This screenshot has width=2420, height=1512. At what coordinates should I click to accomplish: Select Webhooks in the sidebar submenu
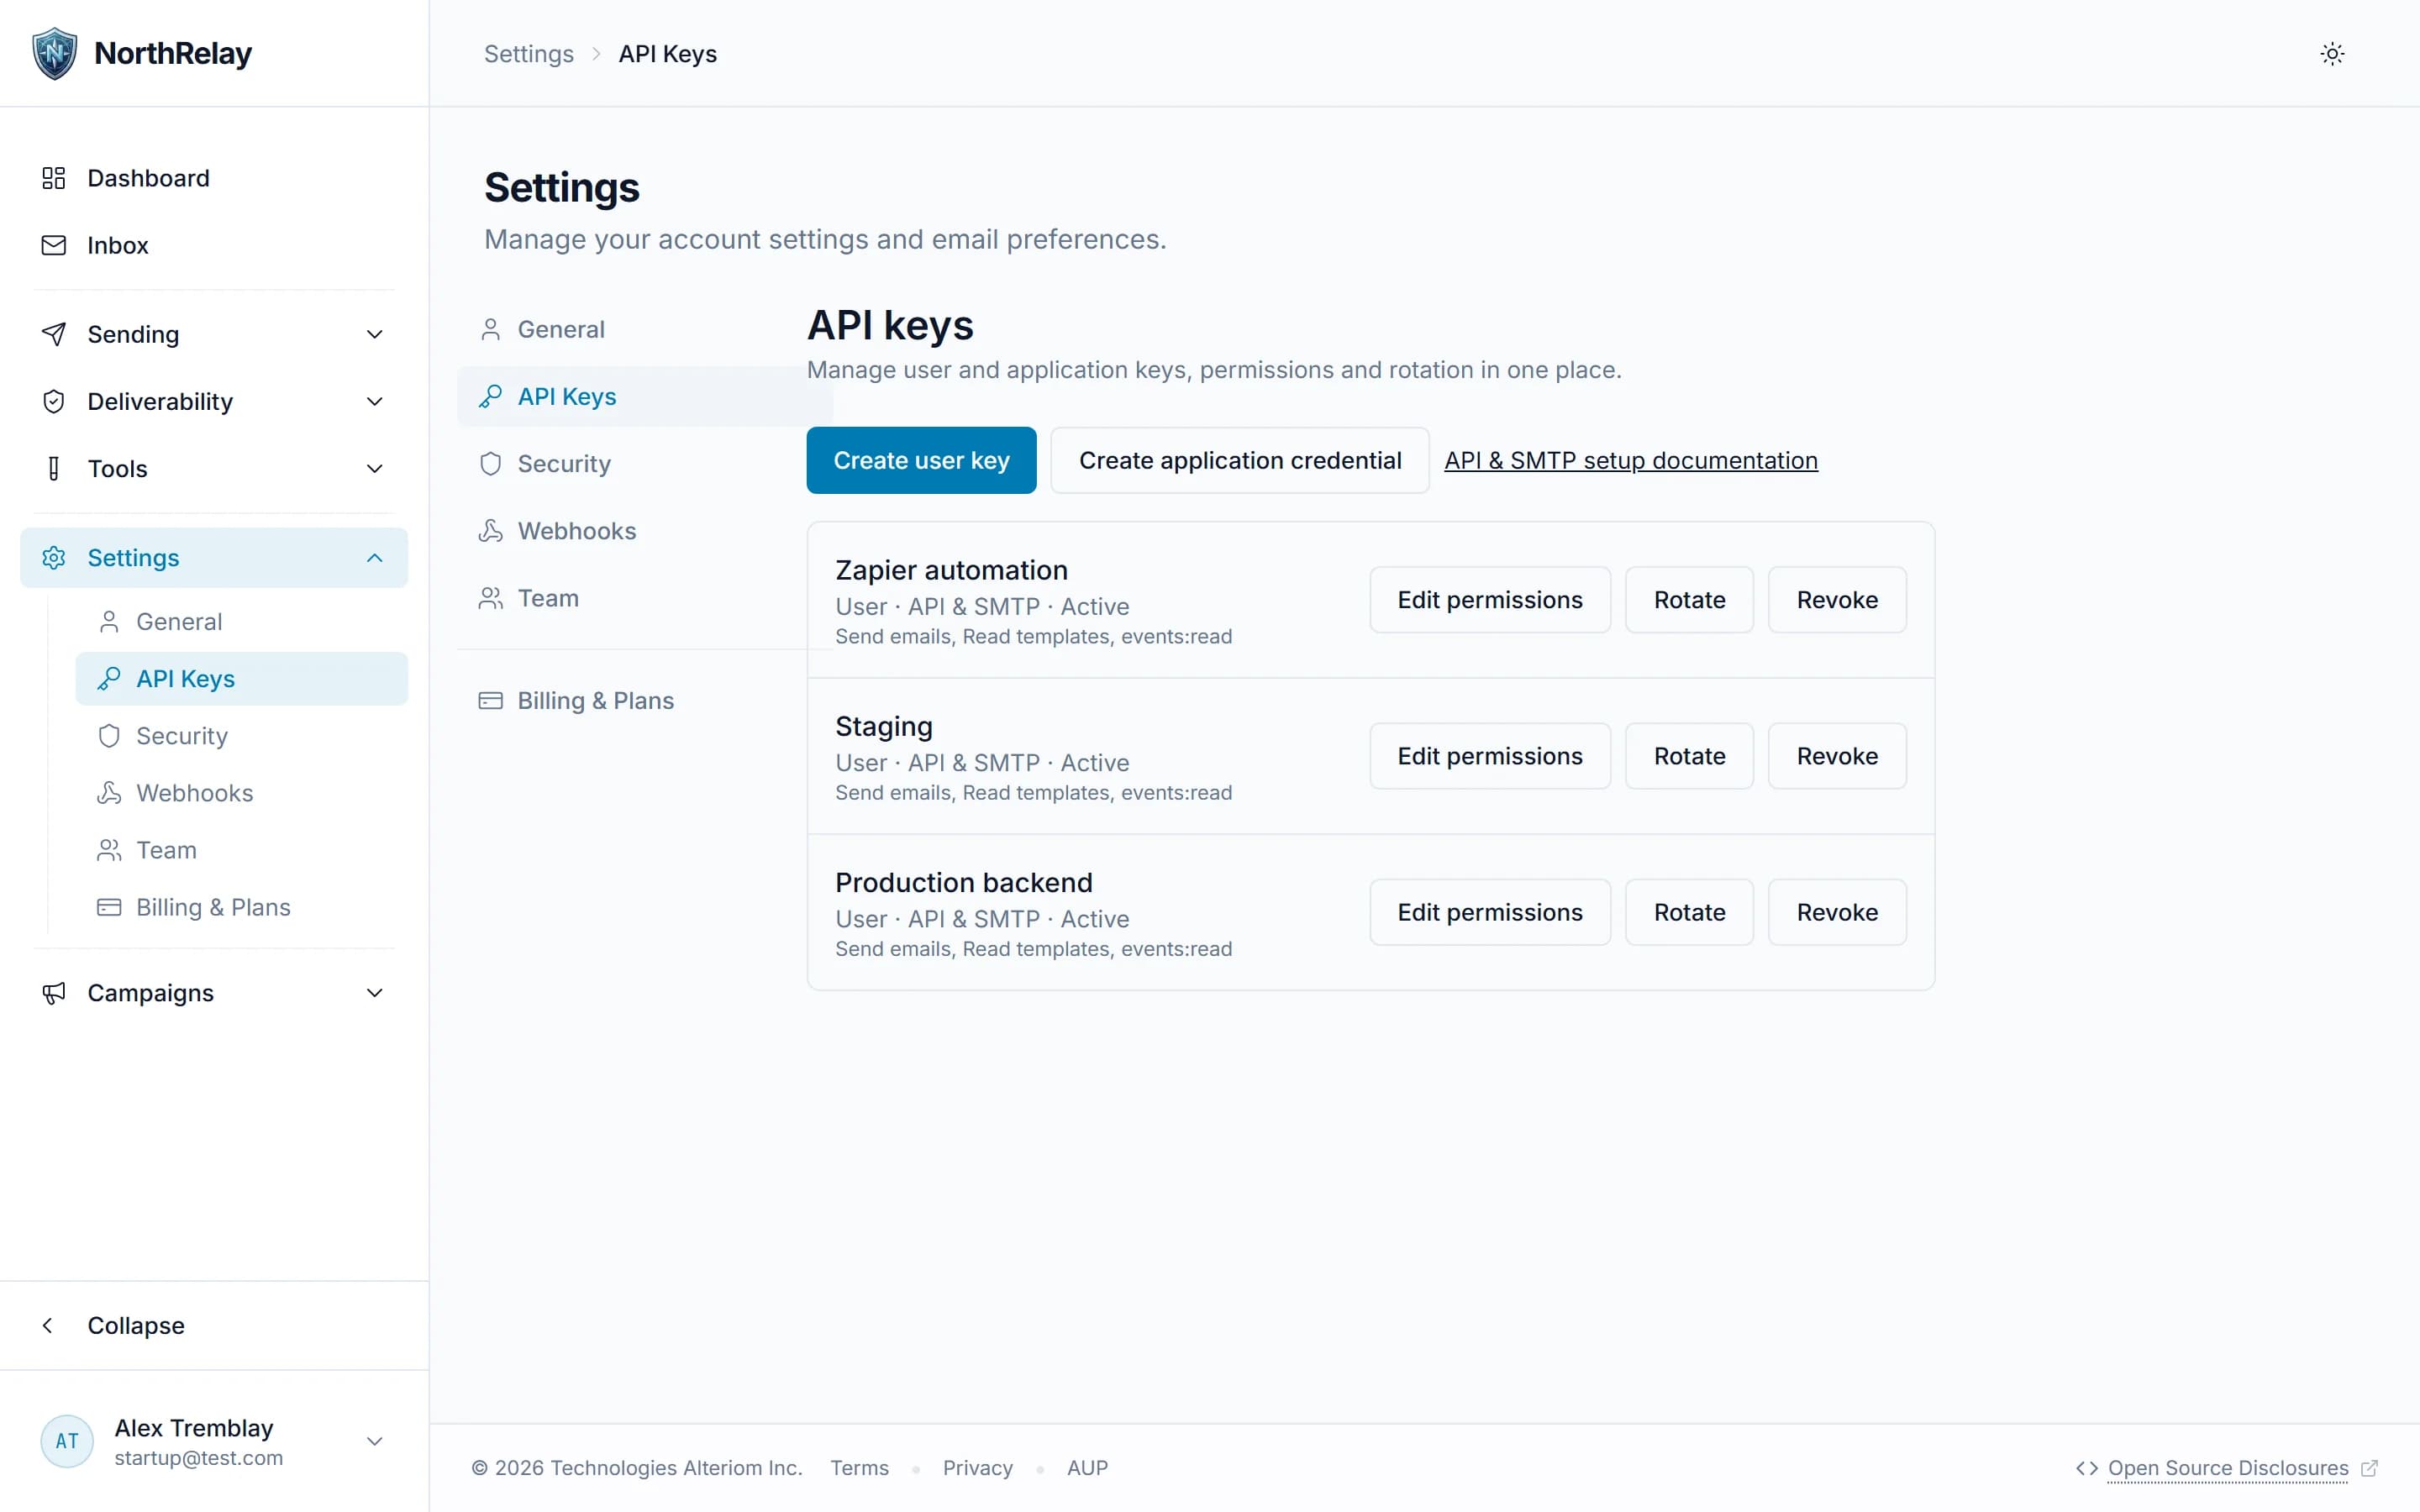pos(241,793)
